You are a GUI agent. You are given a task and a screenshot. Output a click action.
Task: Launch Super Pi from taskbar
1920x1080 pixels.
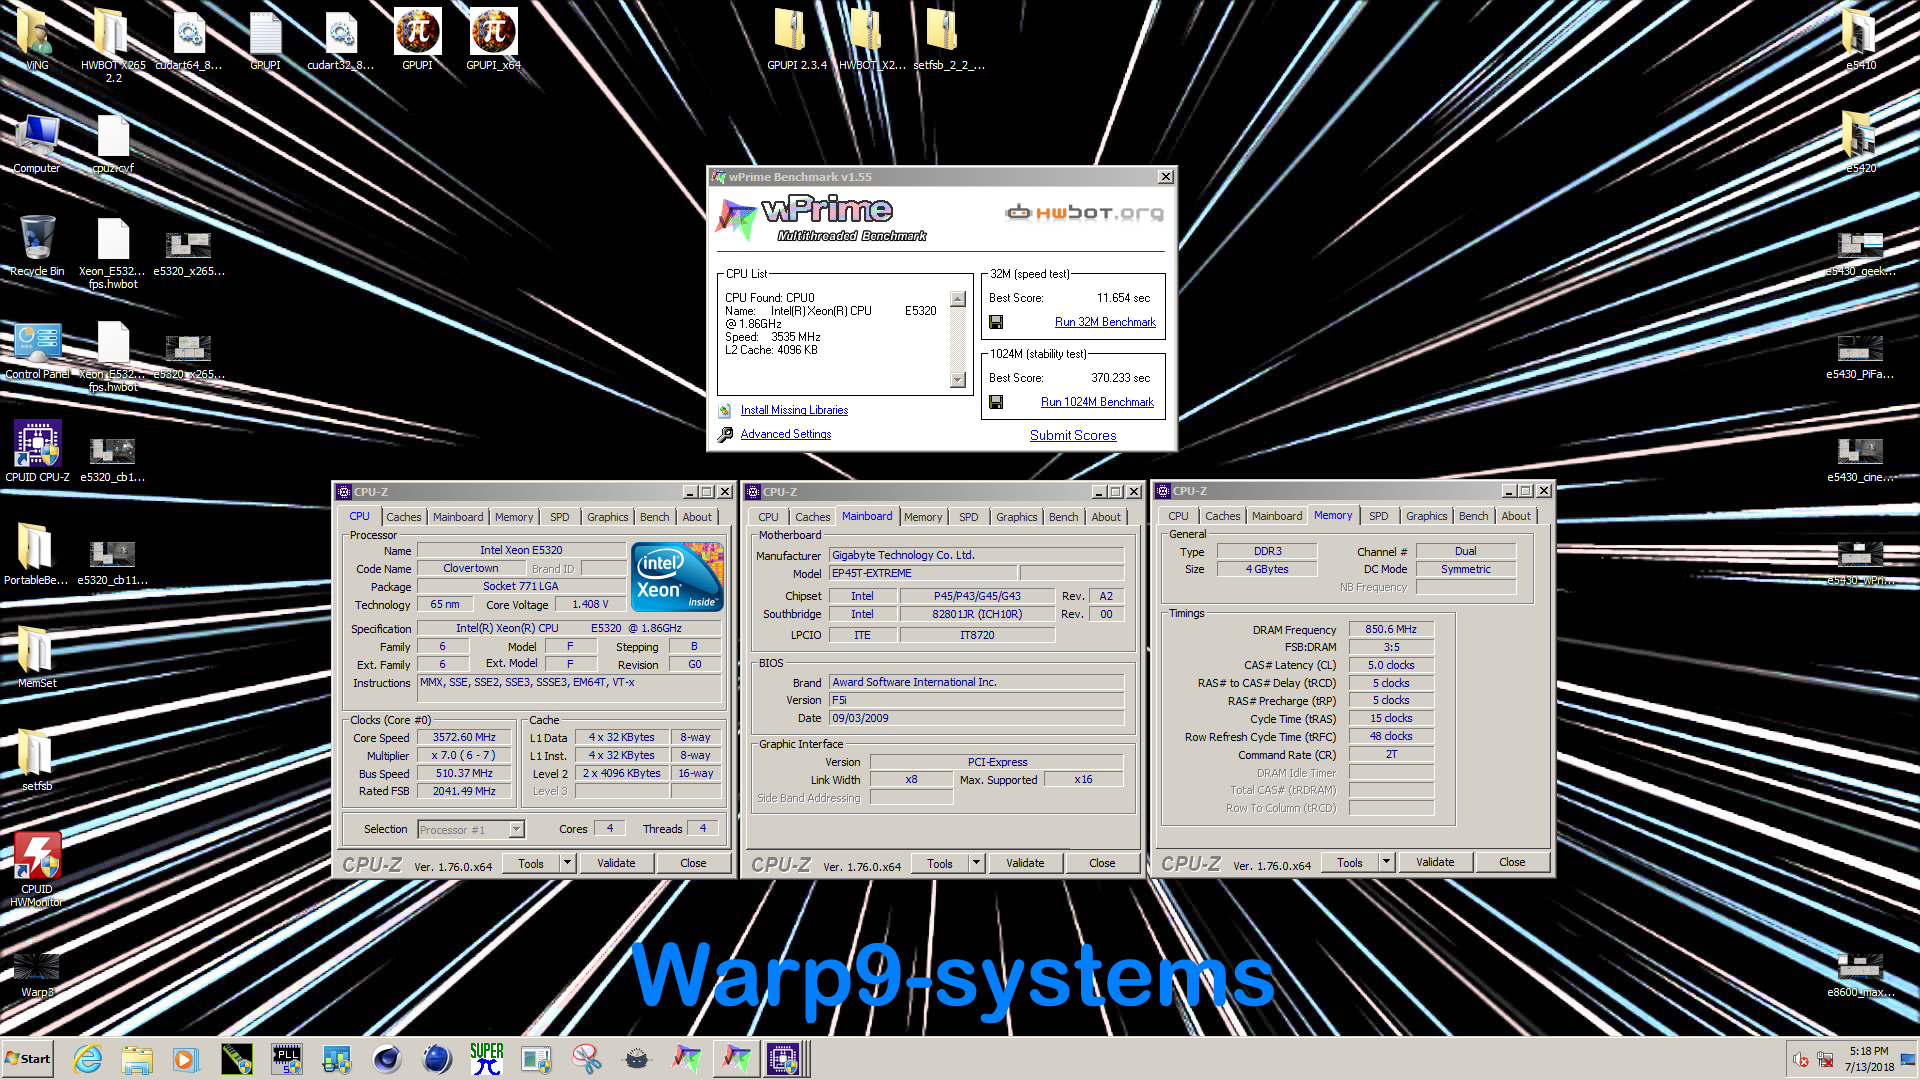487,1058
